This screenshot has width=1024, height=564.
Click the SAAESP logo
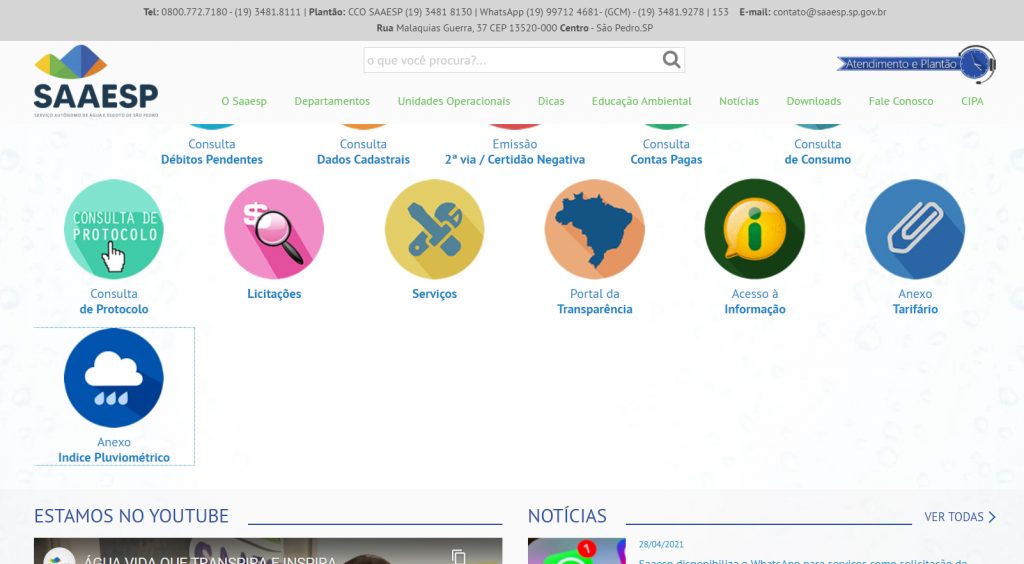pos(96,80)
